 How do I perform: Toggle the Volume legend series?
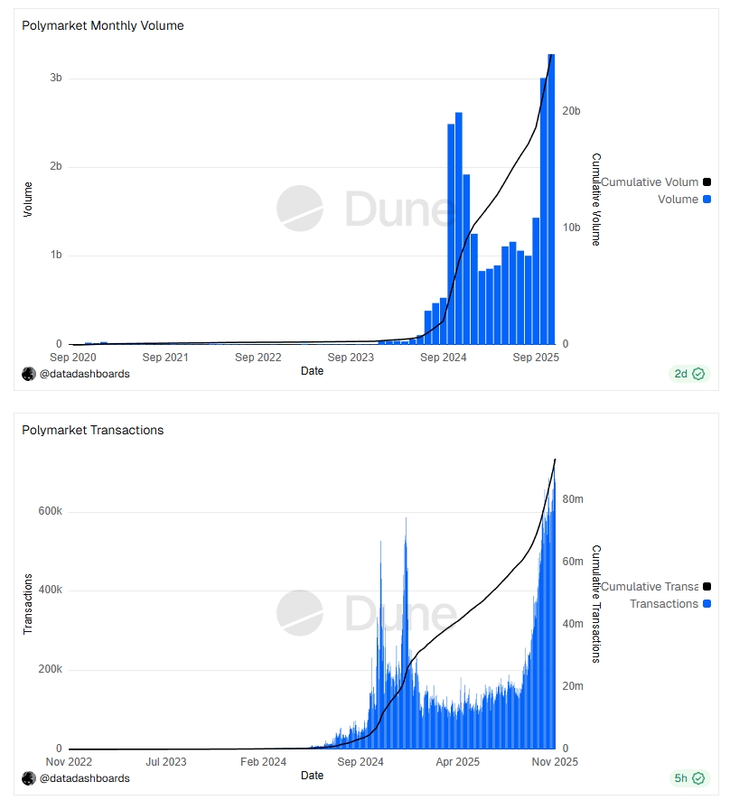tap(677, 199)
